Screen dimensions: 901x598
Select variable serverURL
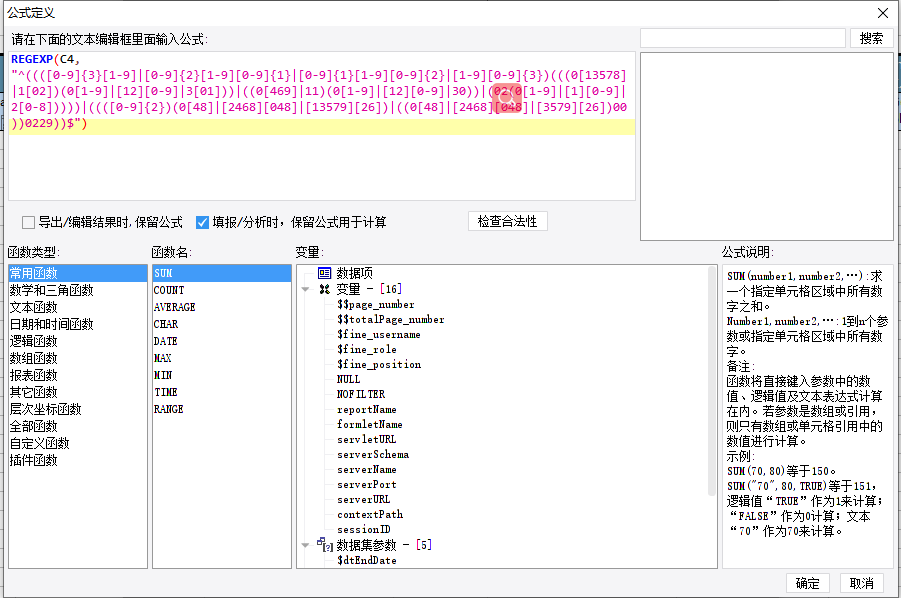click(x=364, y=499)
